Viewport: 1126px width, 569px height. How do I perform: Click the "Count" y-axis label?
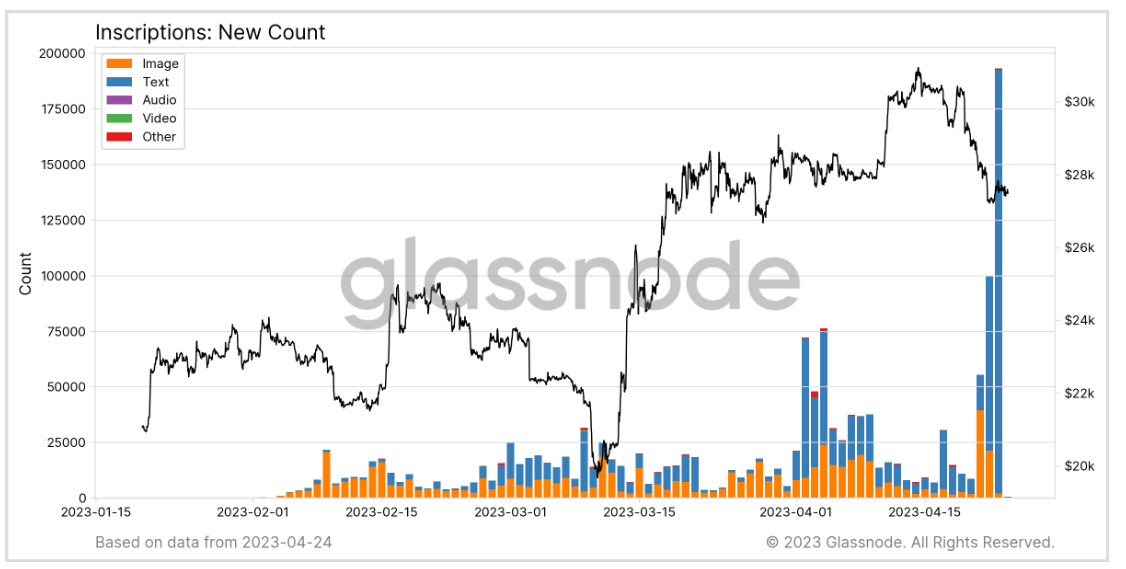26,274
